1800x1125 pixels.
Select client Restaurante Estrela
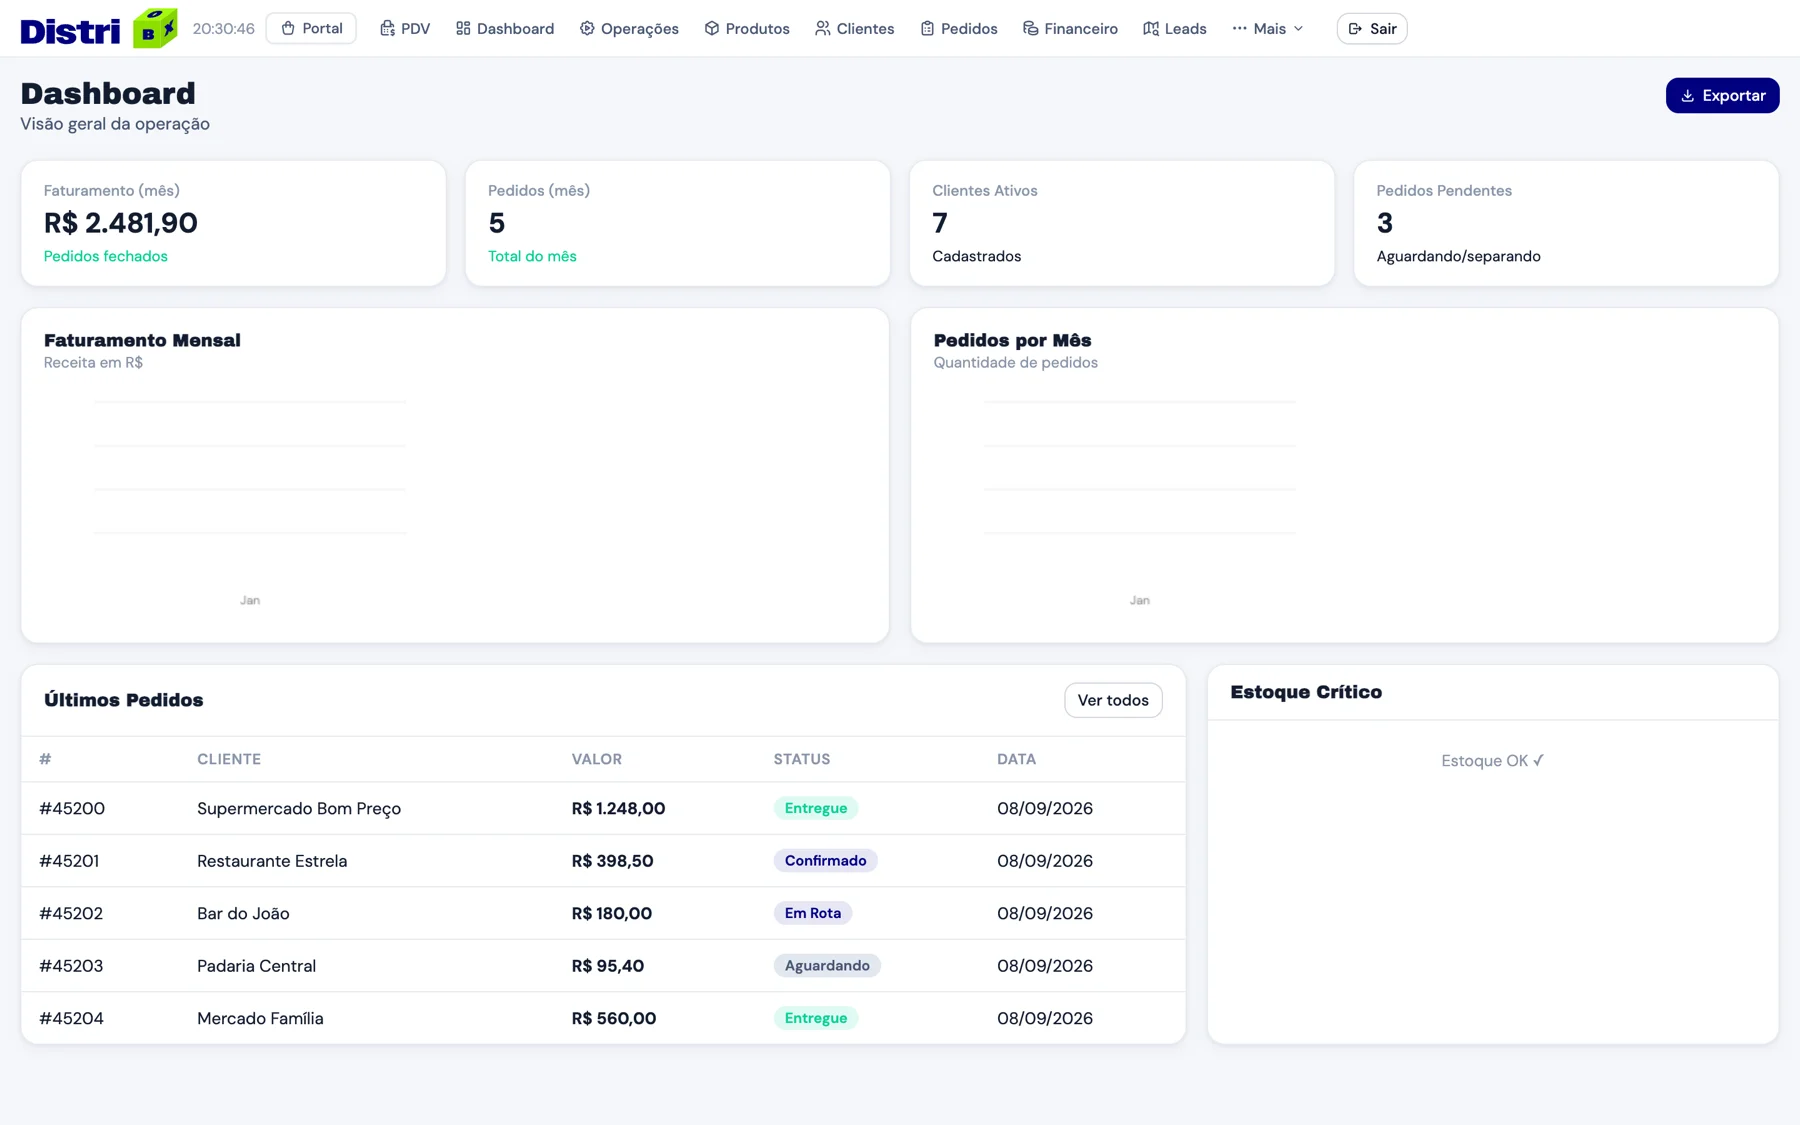(x=272, y=861)
